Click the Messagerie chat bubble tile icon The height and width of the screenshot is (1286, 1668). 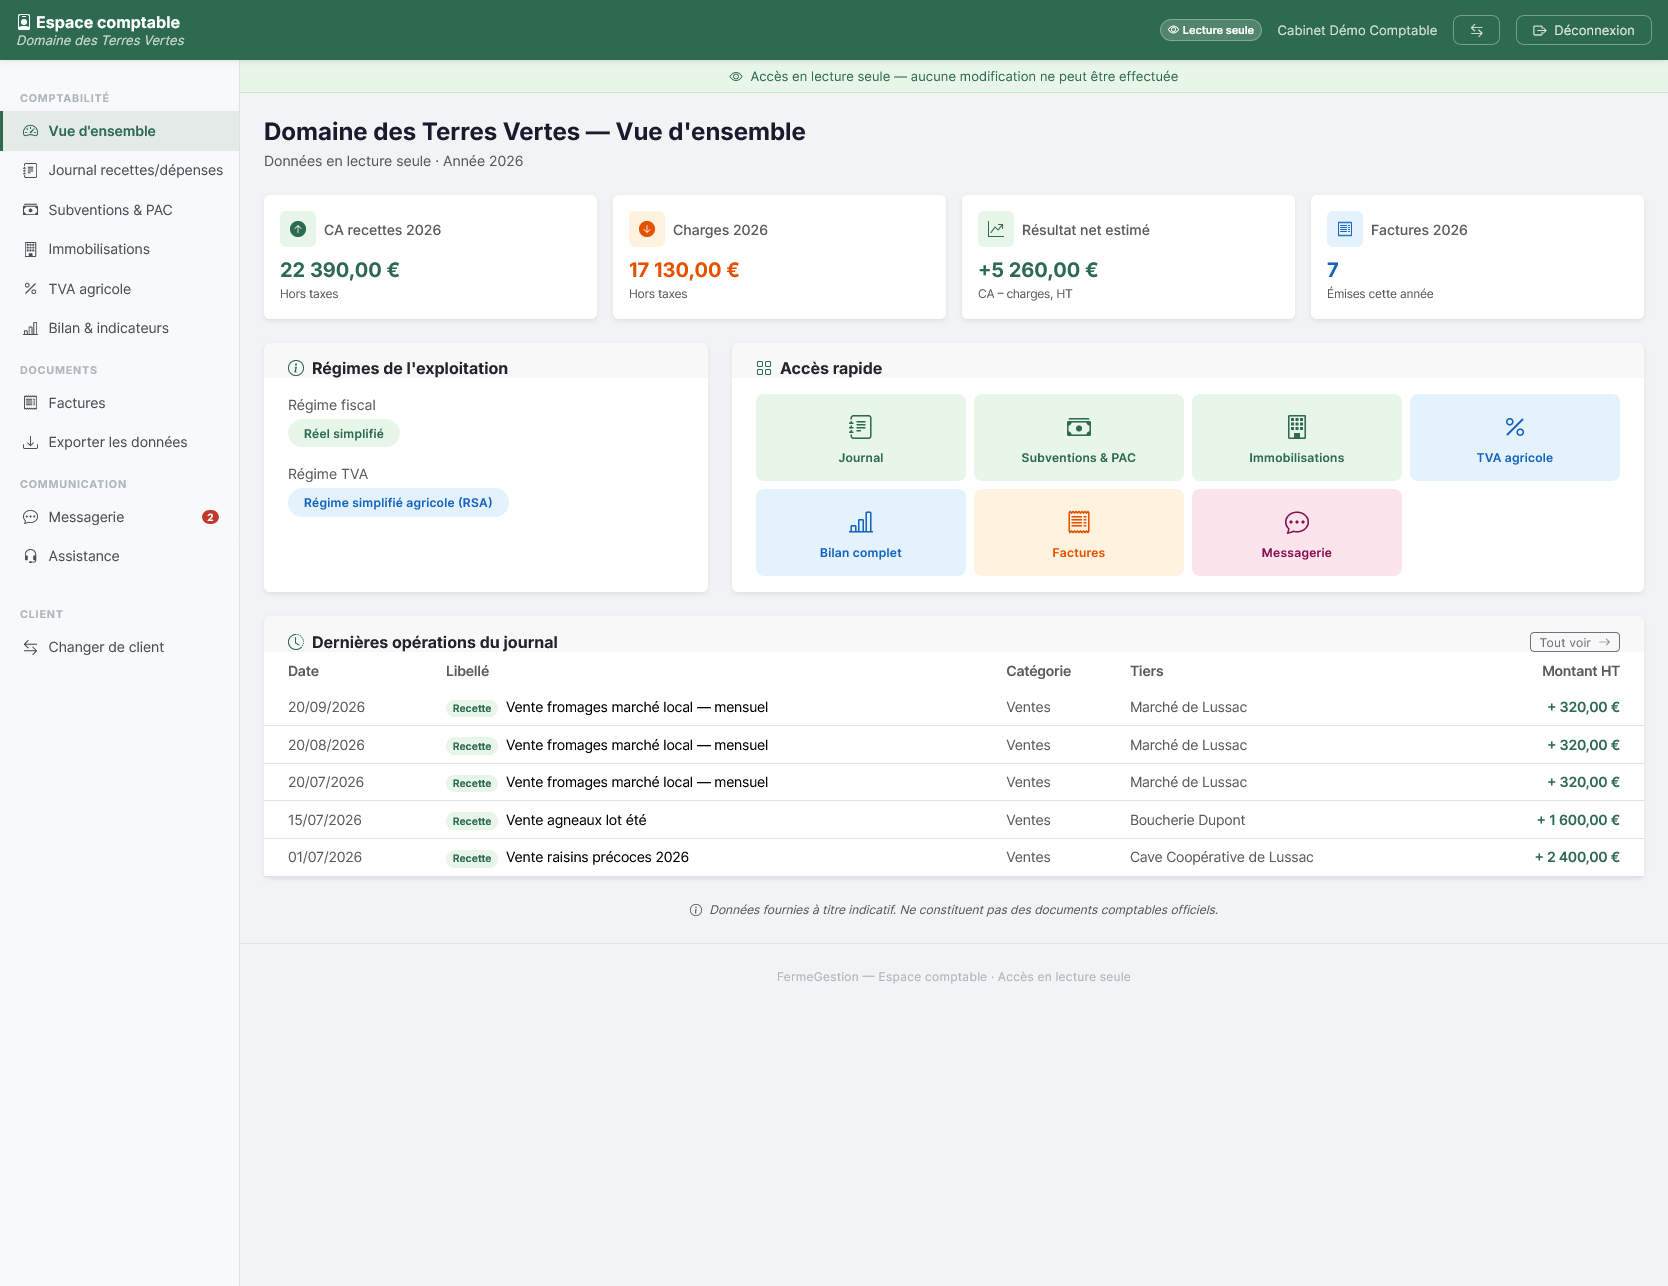pyautogui.click(x=1297, y=522)
